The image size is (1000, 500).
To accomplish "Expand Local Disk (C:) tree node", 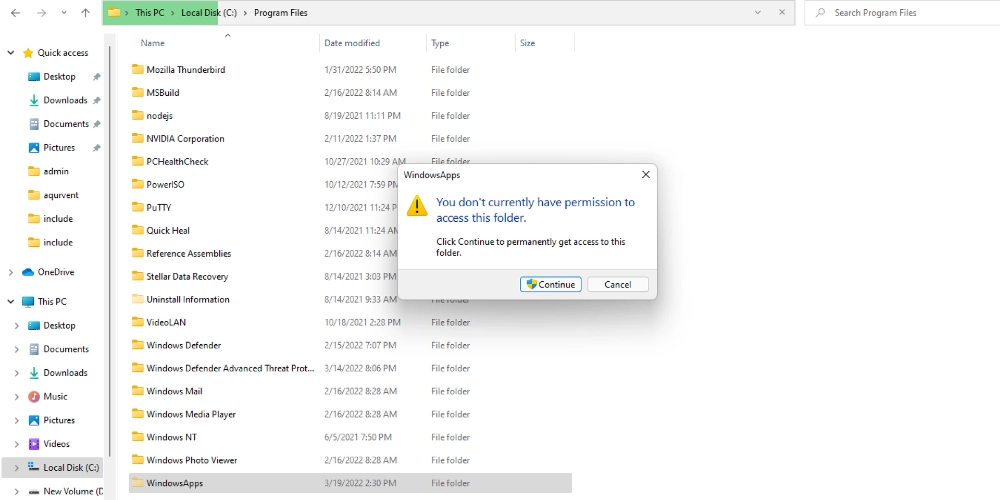I will pos(17,467).
